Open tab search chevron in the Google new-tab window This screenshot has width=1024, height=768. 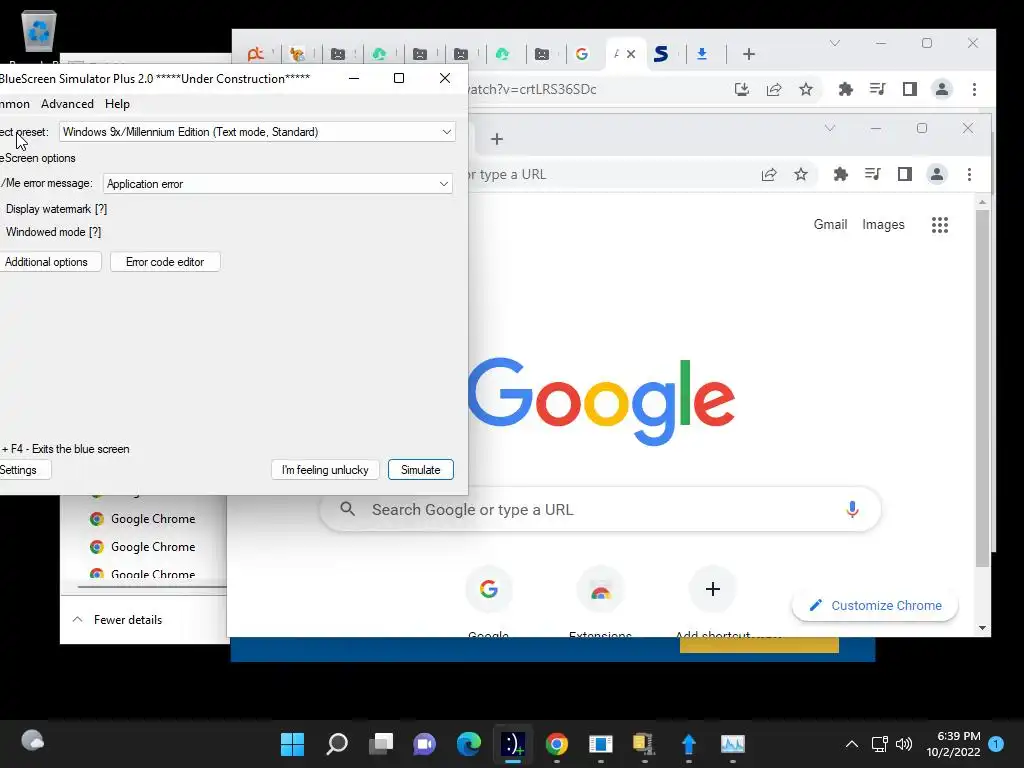click(x=830, y=128)
